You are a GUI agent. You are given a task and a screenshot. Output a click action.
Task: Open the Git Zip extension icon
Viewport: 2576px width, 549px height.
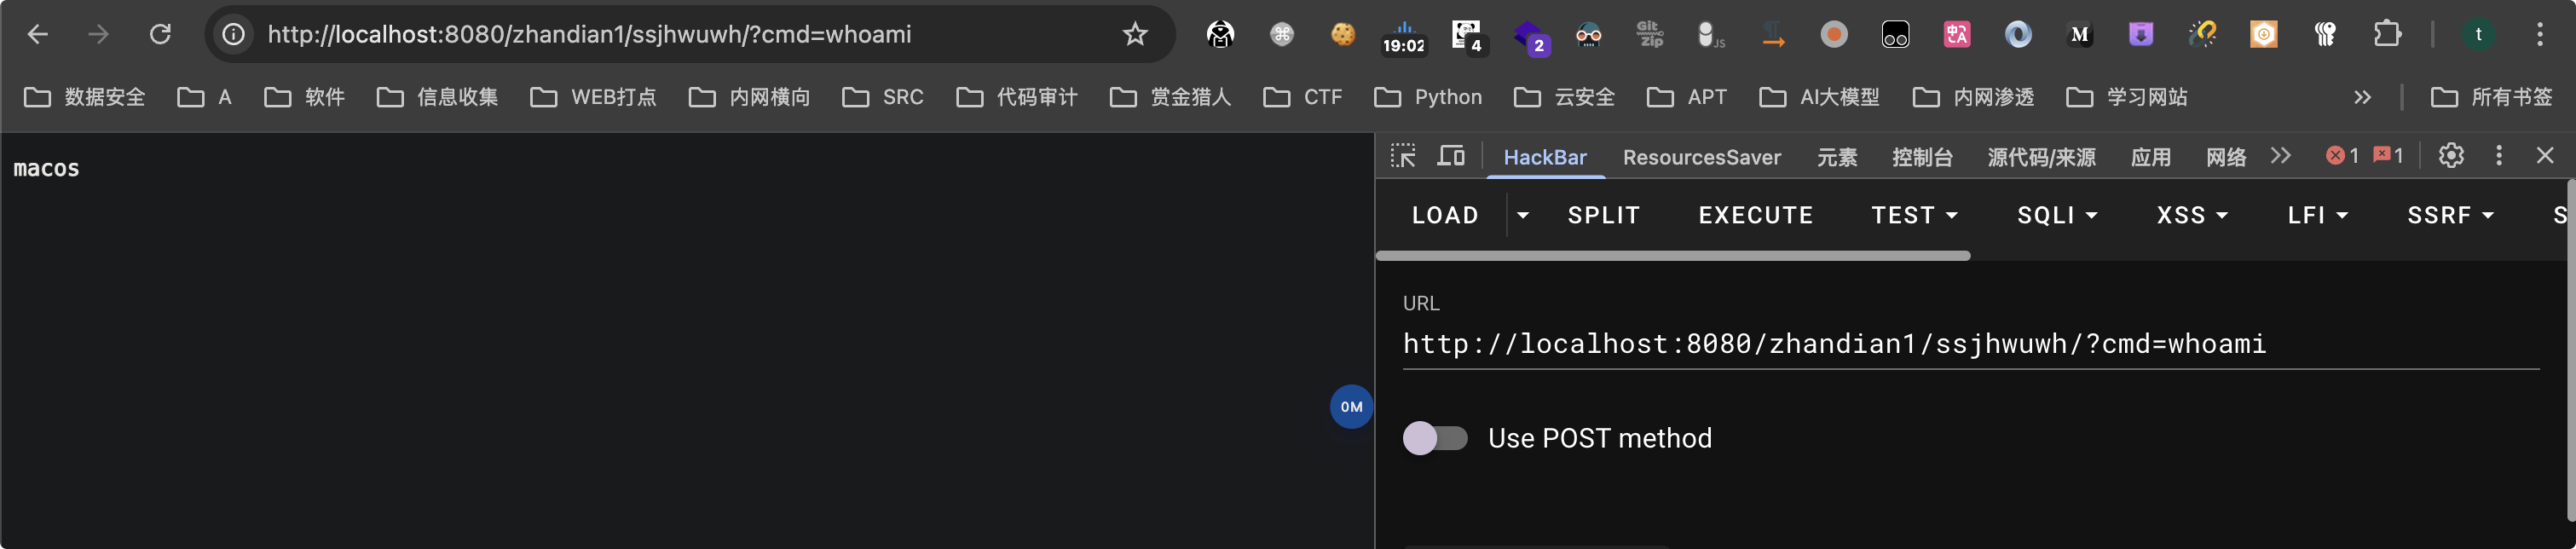tap(1650, 35)
